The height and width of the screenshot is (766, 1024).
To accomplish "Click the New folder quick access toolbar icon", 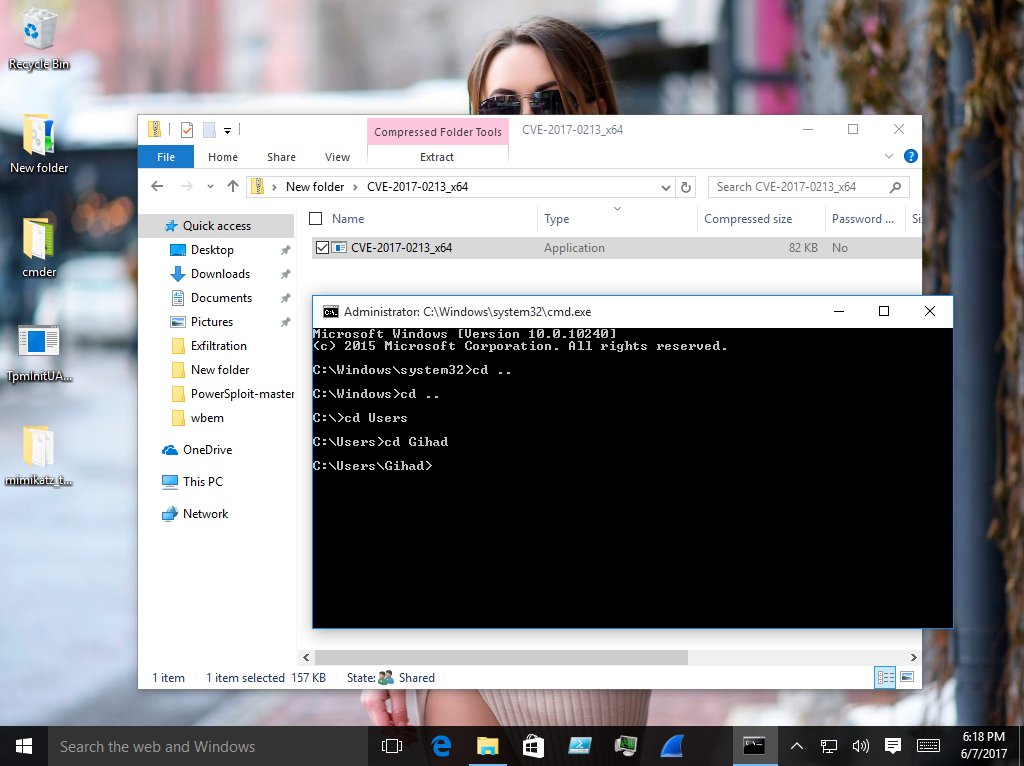I will pyautogui.click(x=209, y=130).
